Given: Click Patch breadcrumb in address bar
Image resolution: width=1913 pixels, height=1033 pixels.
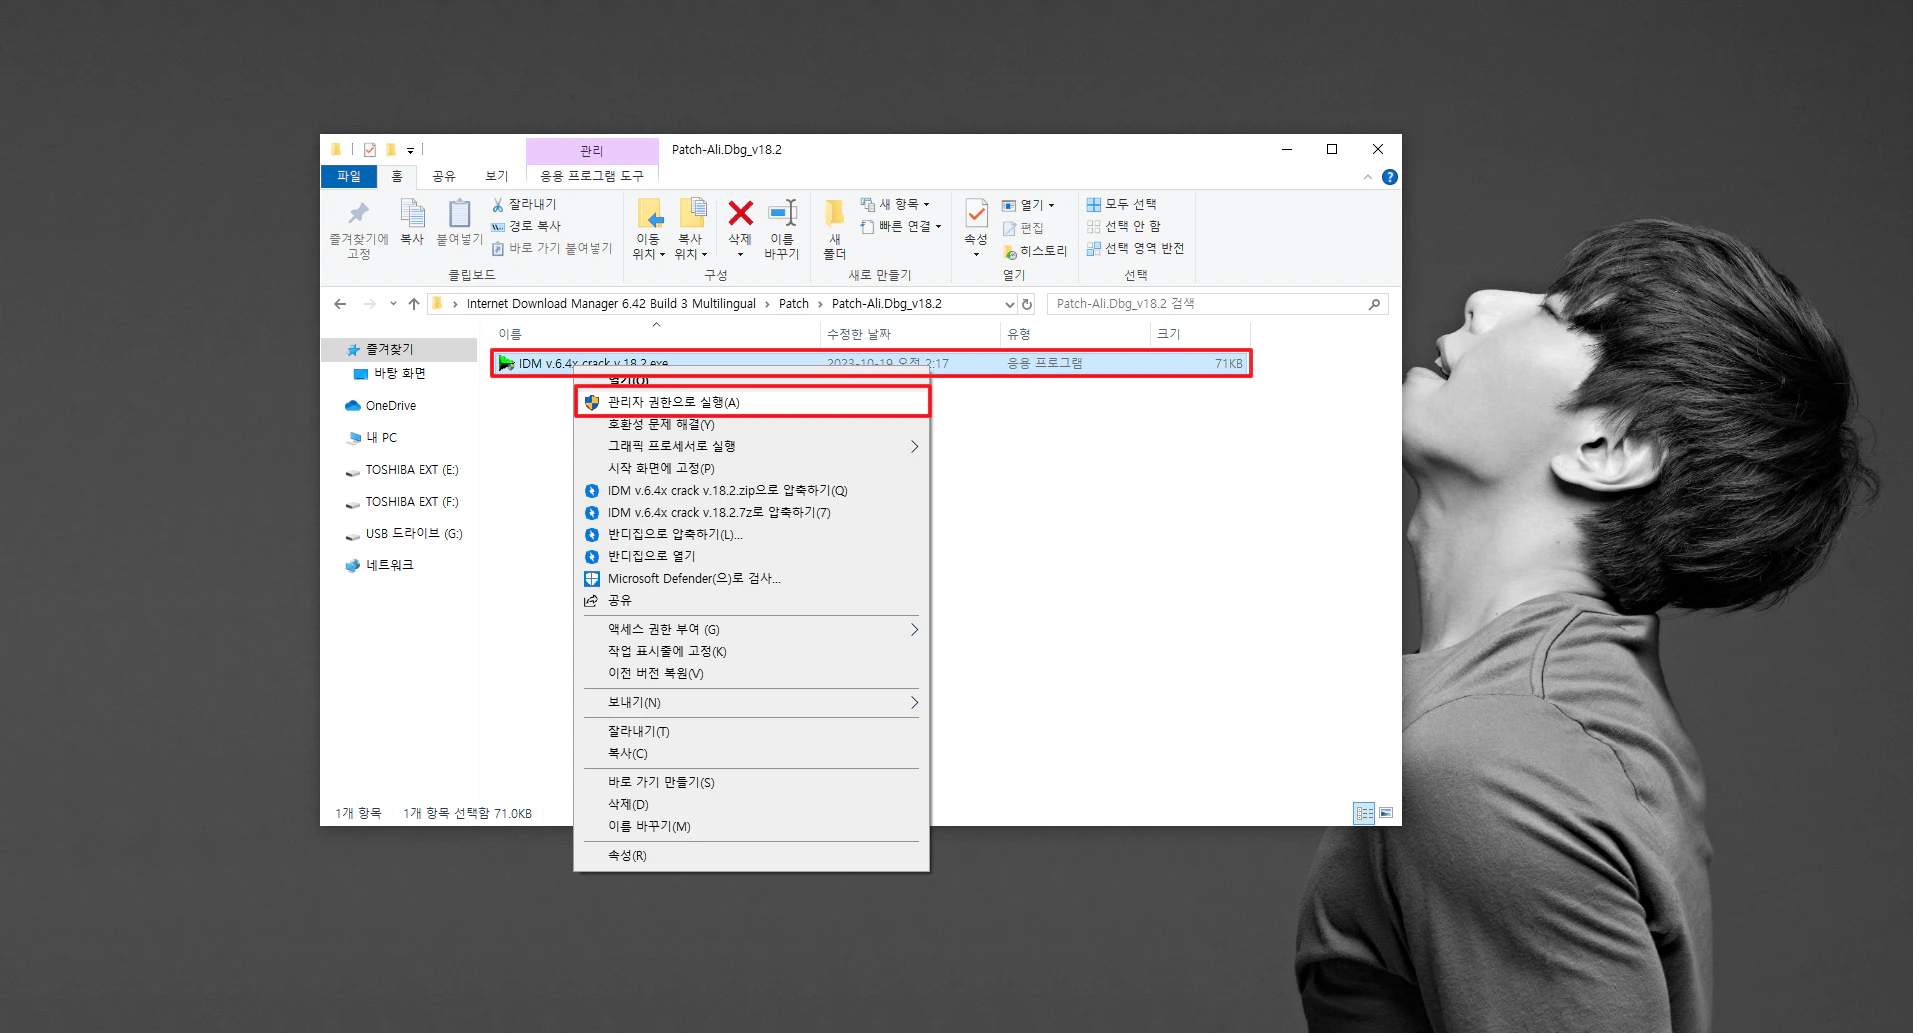Looking at the screenshot, I should pyautogui.click(x=794, y=304).
